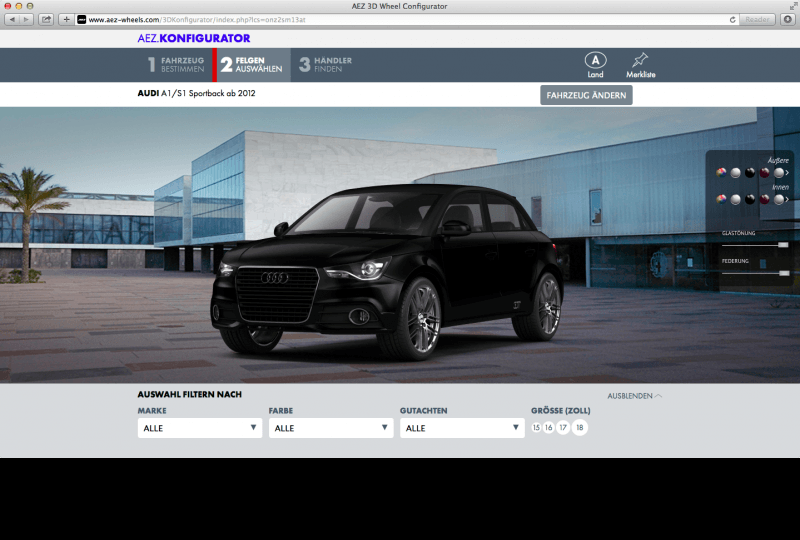Choose the black inner paint sphere
Viewport: 800px width, 540px height.
point(749,199)
